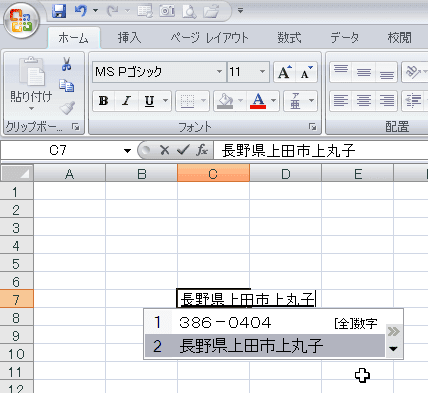Open fill color dropdown arrow
This screenshot has height=393, width=428.
[240, 100]
